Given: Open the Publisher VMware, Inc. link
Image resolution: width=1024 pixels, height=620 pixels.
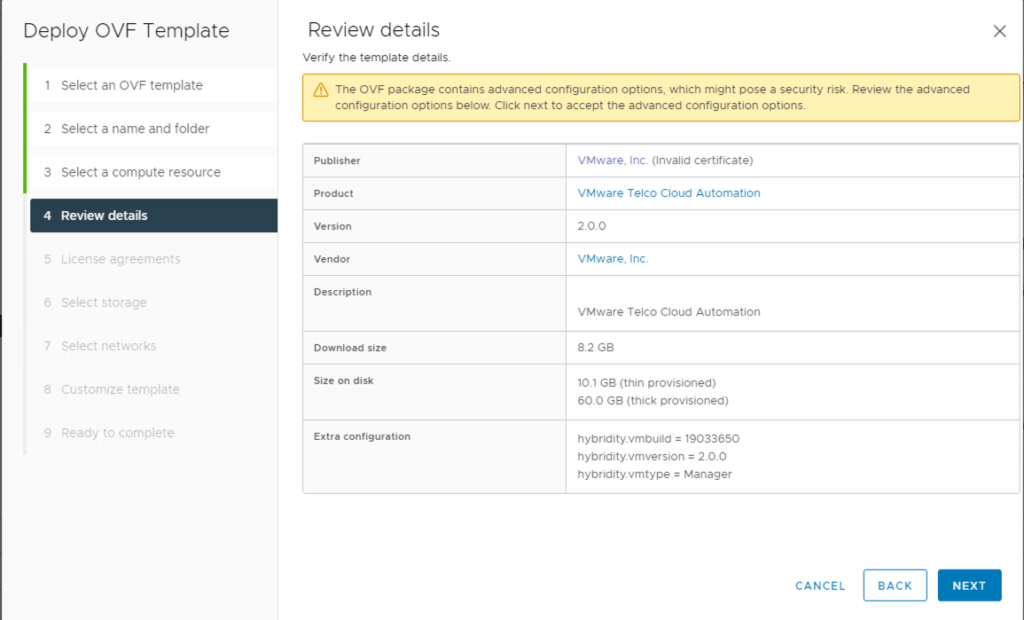Looking at the screenshot, I should tap(613, 160).
